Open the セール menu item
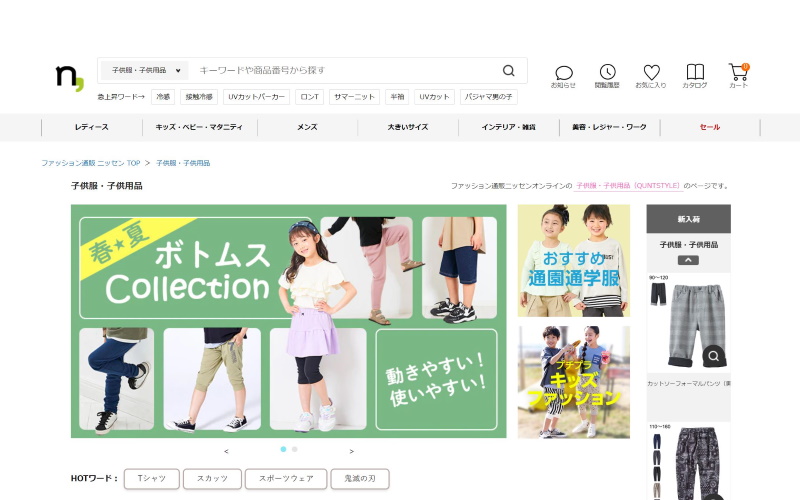Screen dimensions: 800x500 pos(709,127)
